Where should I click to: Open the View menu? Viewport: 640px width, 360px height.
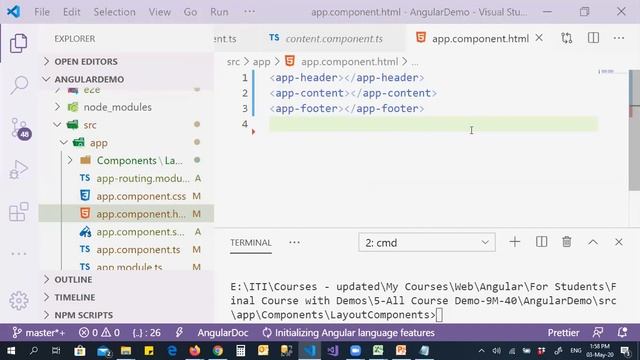(160, 12)
